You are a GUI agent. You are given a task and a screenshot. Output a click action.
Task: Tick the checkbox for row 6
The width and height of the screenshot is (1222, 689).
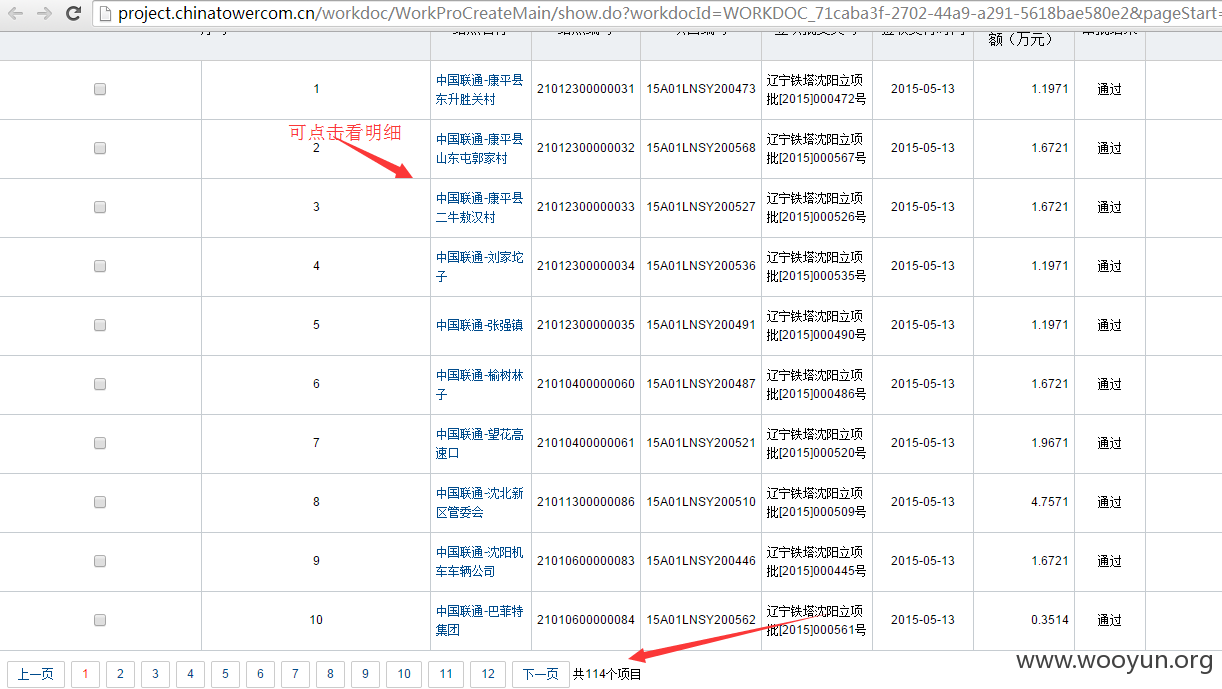[x=100, y=384]
